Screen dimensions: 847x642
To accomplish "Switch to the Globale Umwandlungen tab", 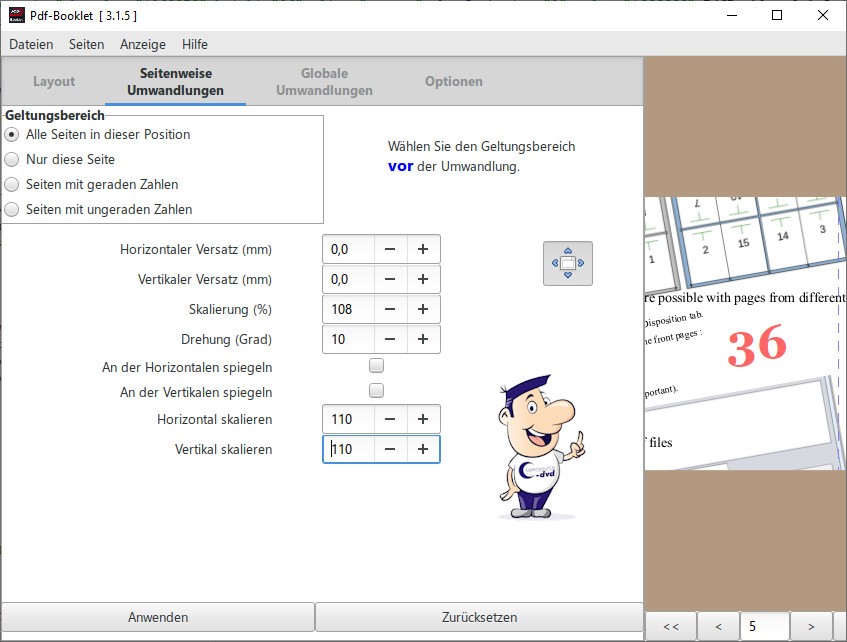I will [x=324, y=82].
